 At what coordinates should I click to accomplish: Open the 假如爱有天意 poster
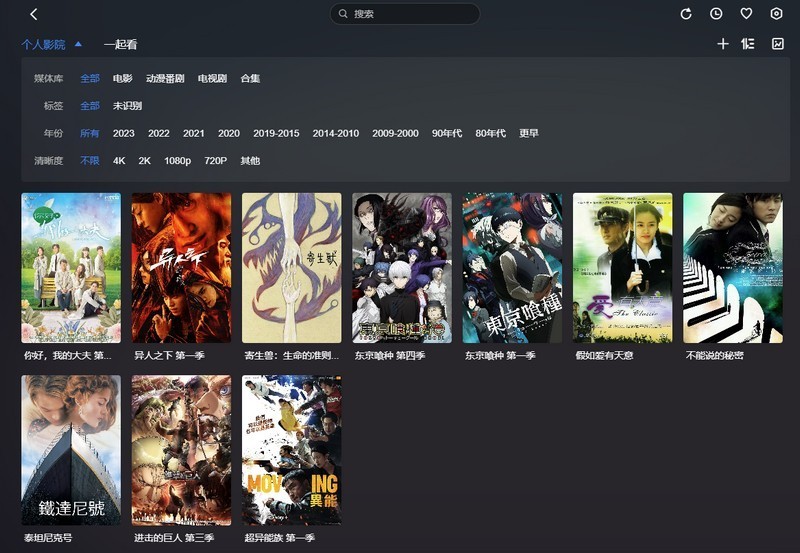(622, 268)
